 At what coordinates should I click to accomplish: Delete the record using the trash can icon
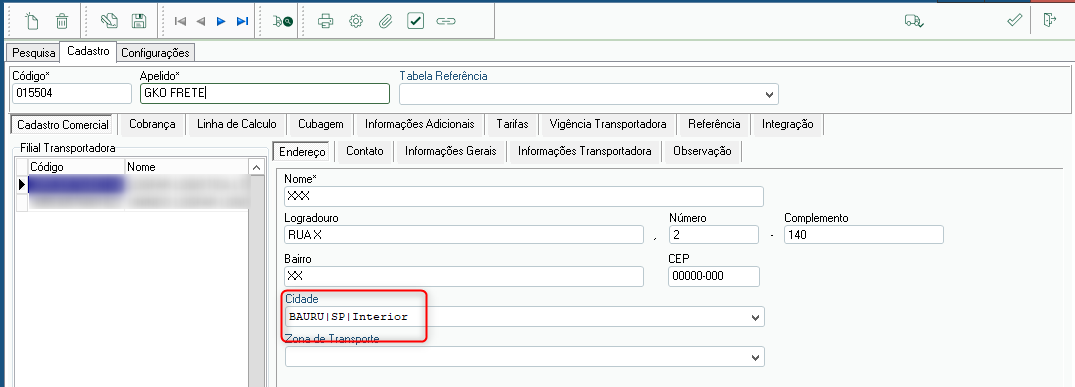(62, 21)
